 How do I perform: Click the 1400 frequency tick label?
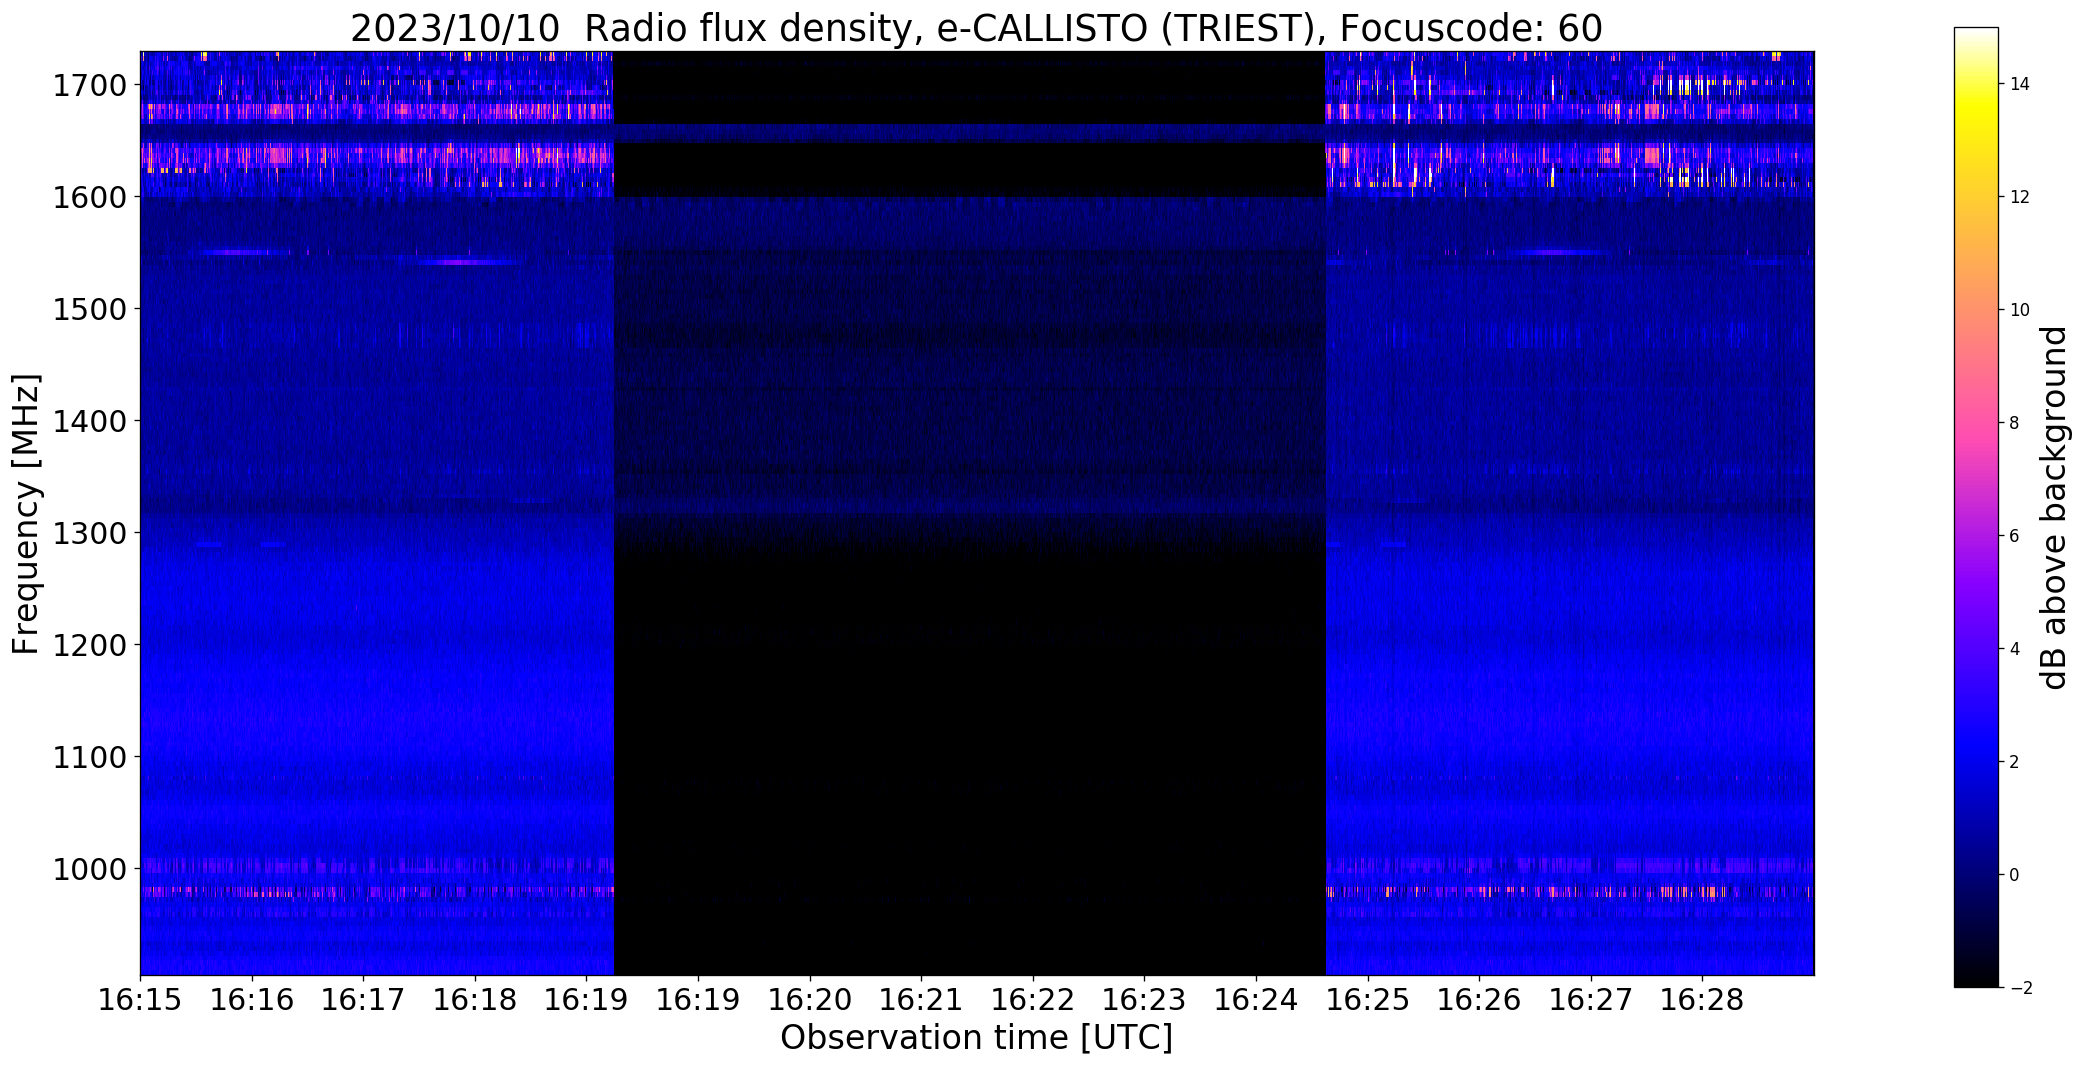click(x=90, y=422)
